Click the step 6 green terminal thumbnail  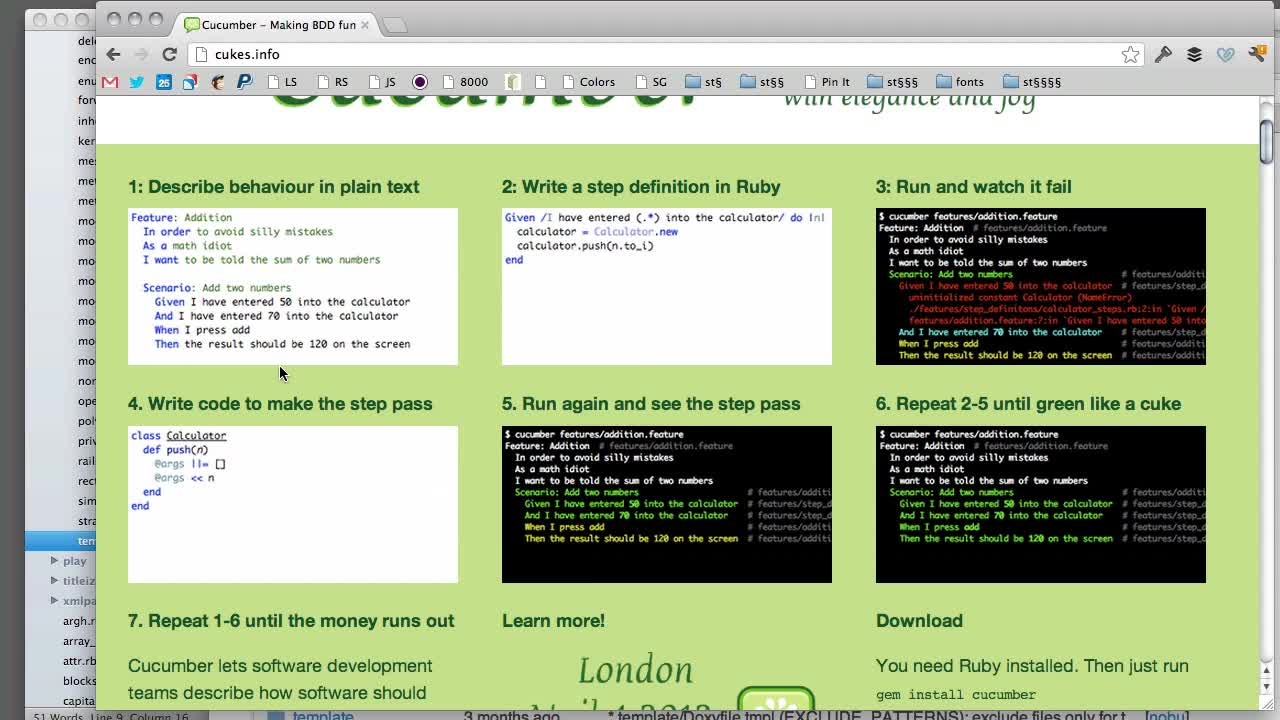point(1041,504)
